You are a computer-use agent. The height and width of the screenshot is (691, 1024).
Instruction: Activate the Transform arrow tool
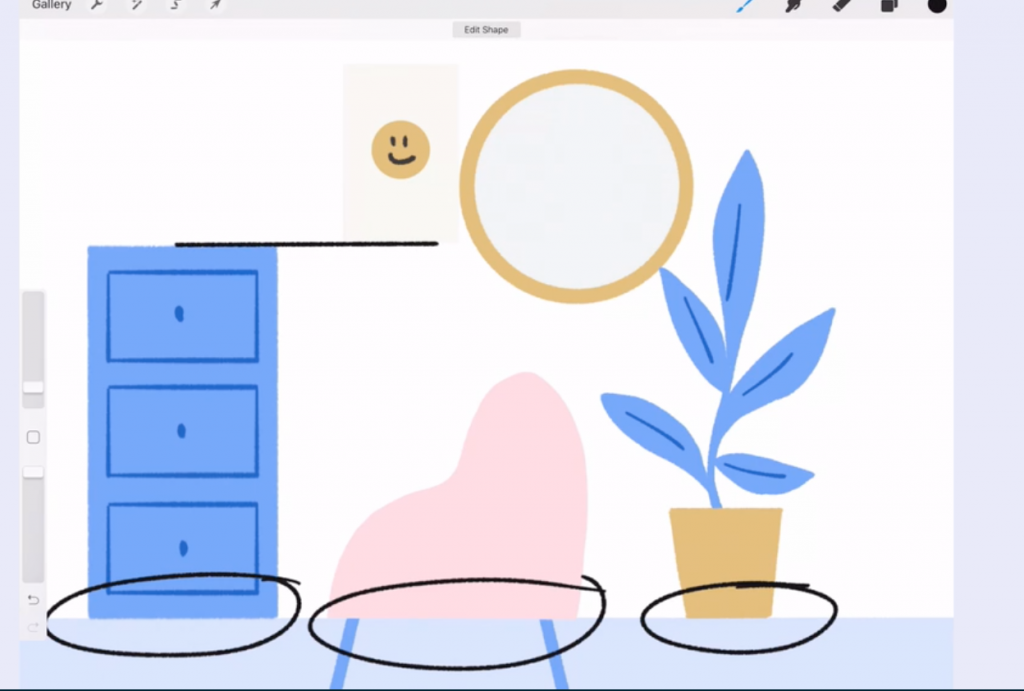215,5
